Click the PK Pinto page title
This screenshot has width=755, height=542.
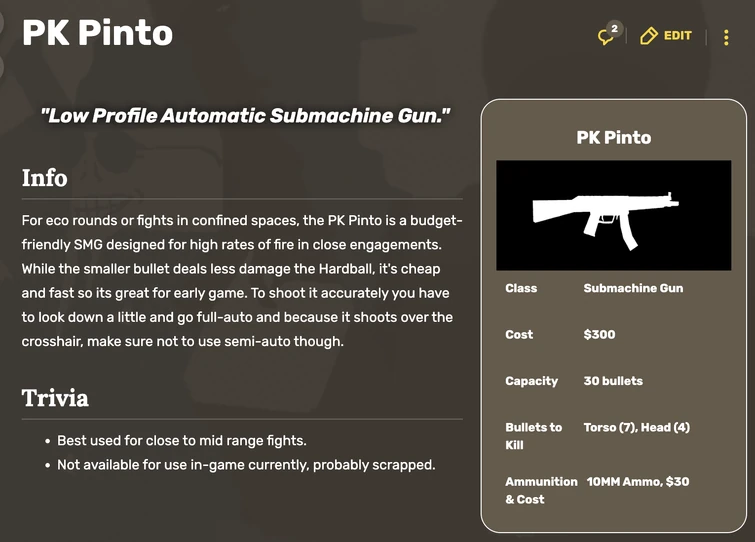pyautogui.click(x=98, y=33)
